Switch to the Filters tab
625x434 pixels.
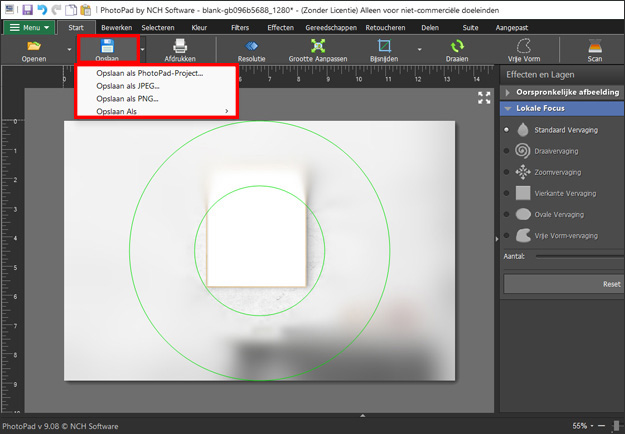(x=240, y=27)
